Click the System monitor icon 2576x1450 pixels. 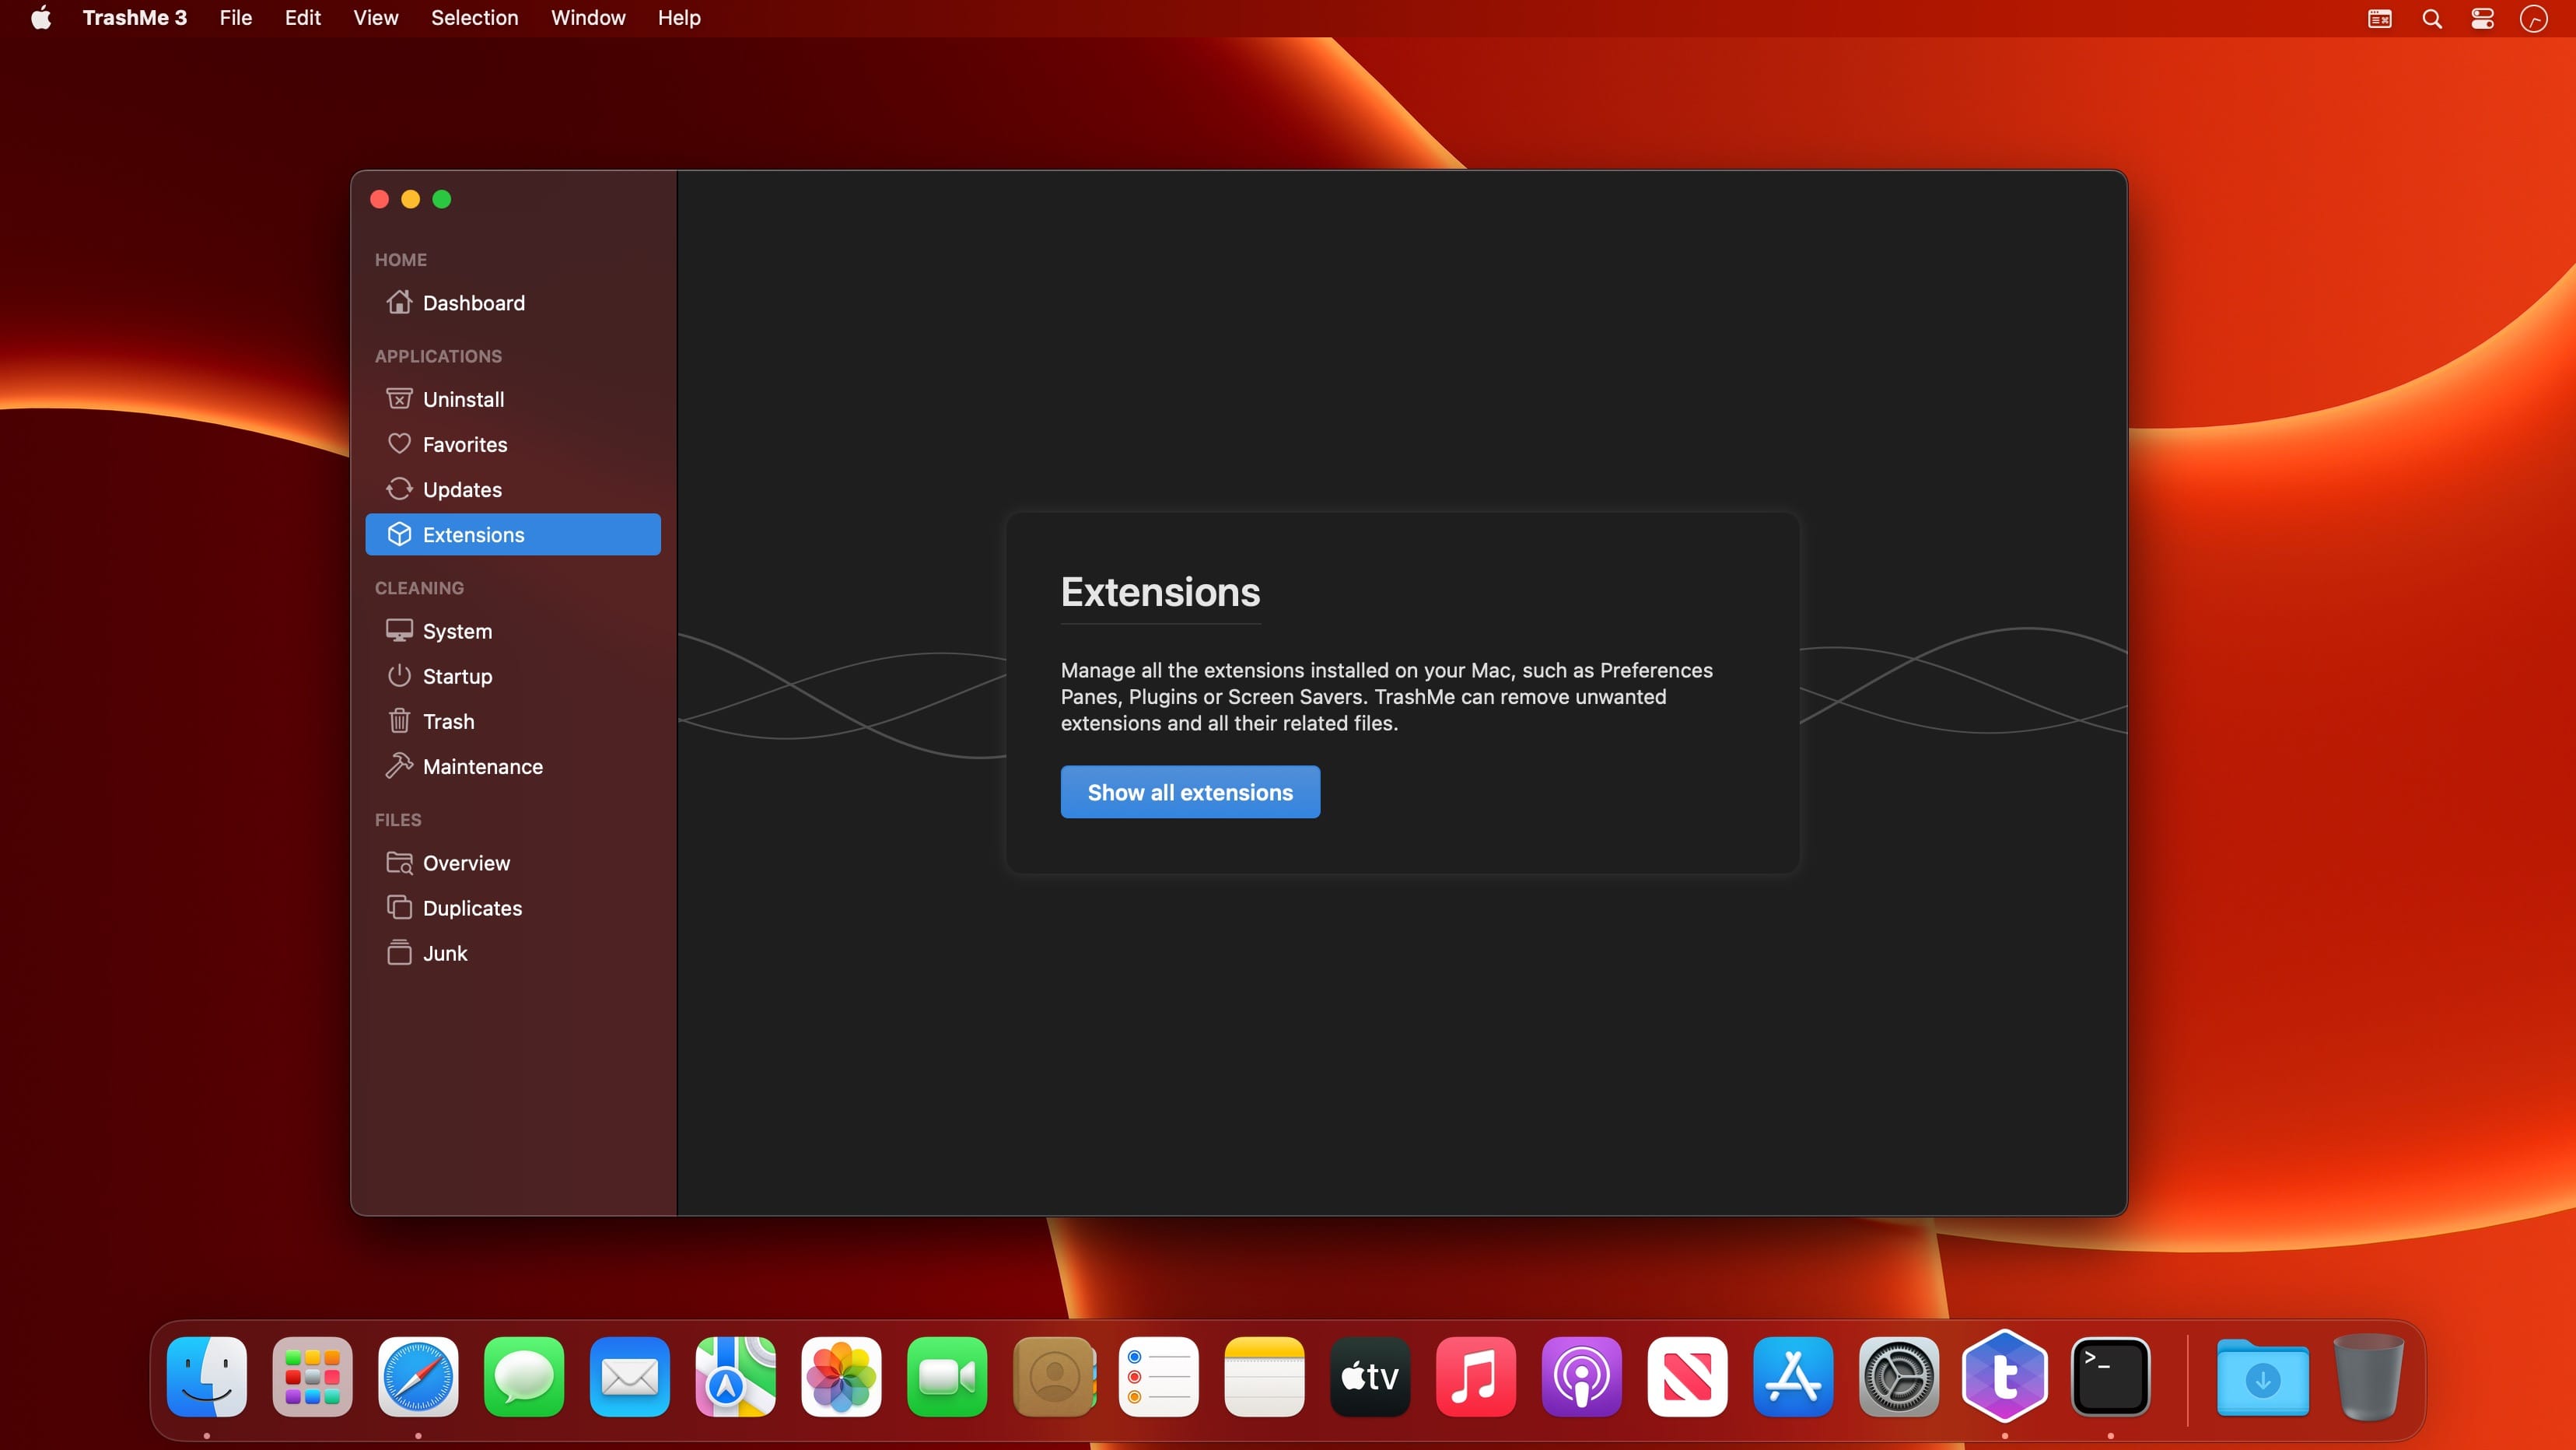click(399, 631)
